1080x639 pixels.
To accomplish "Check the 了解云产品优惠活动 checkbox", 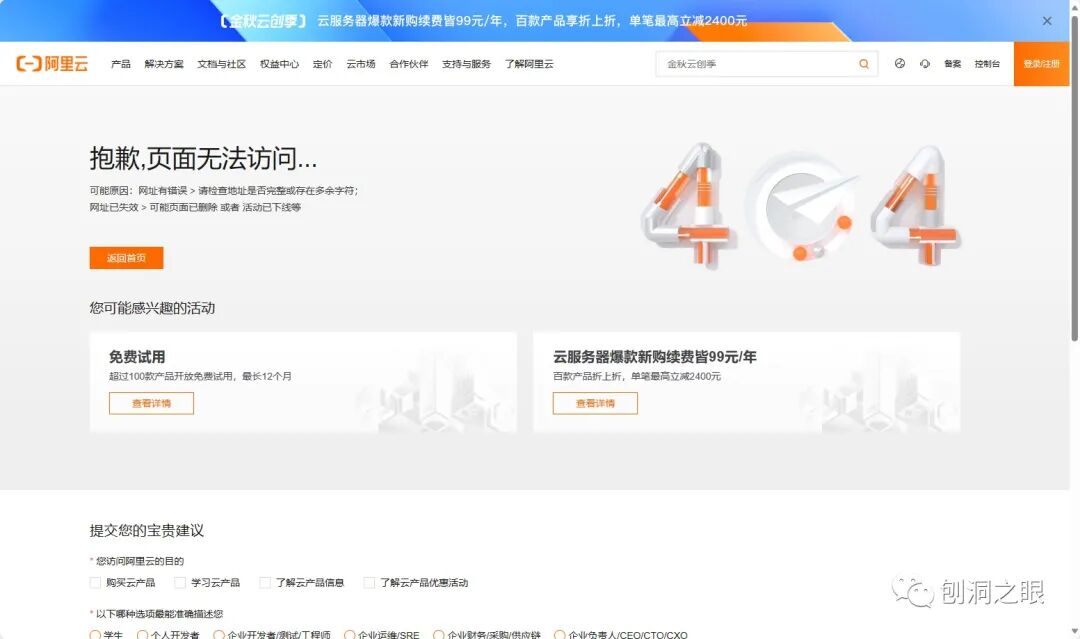I will click(x=369, y=583).
